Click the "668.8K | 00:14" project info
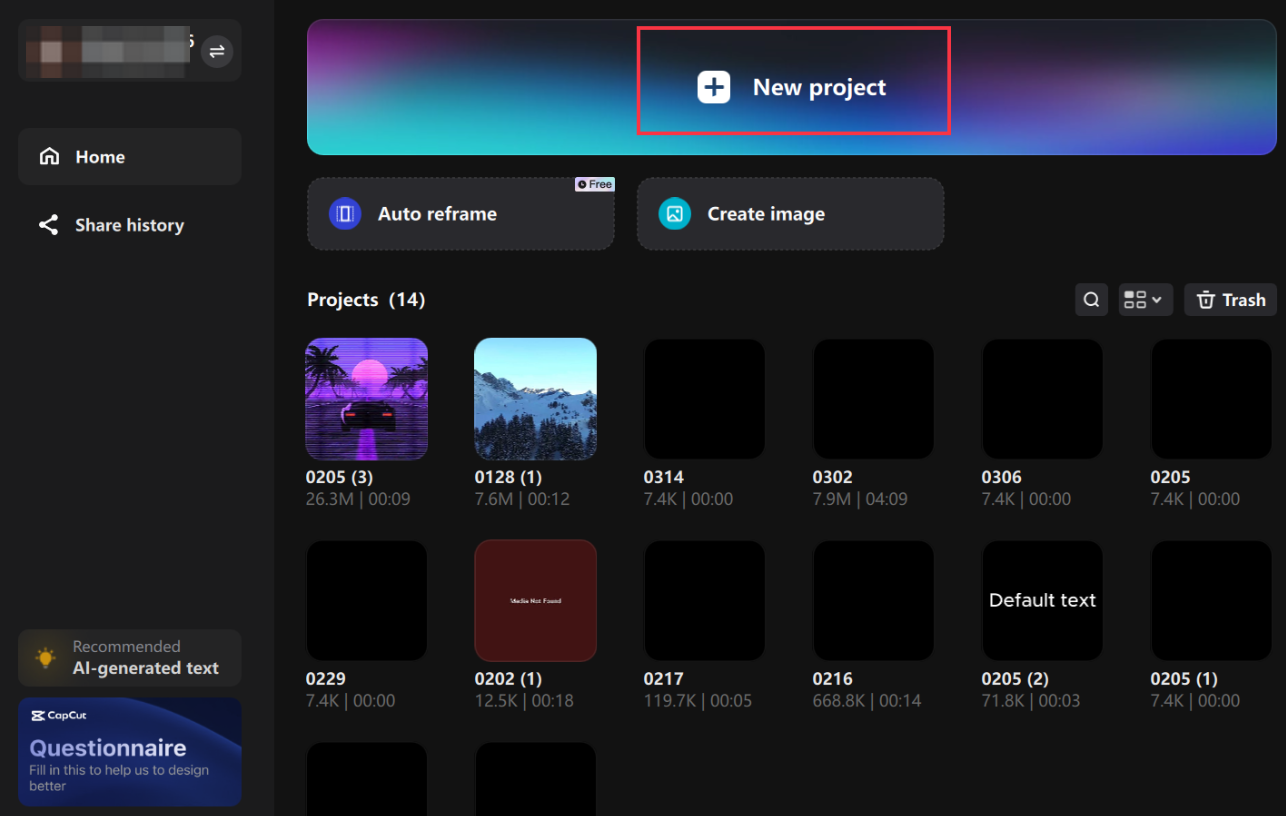Screen dimensions: 1286x816 (x=867, y=701)
